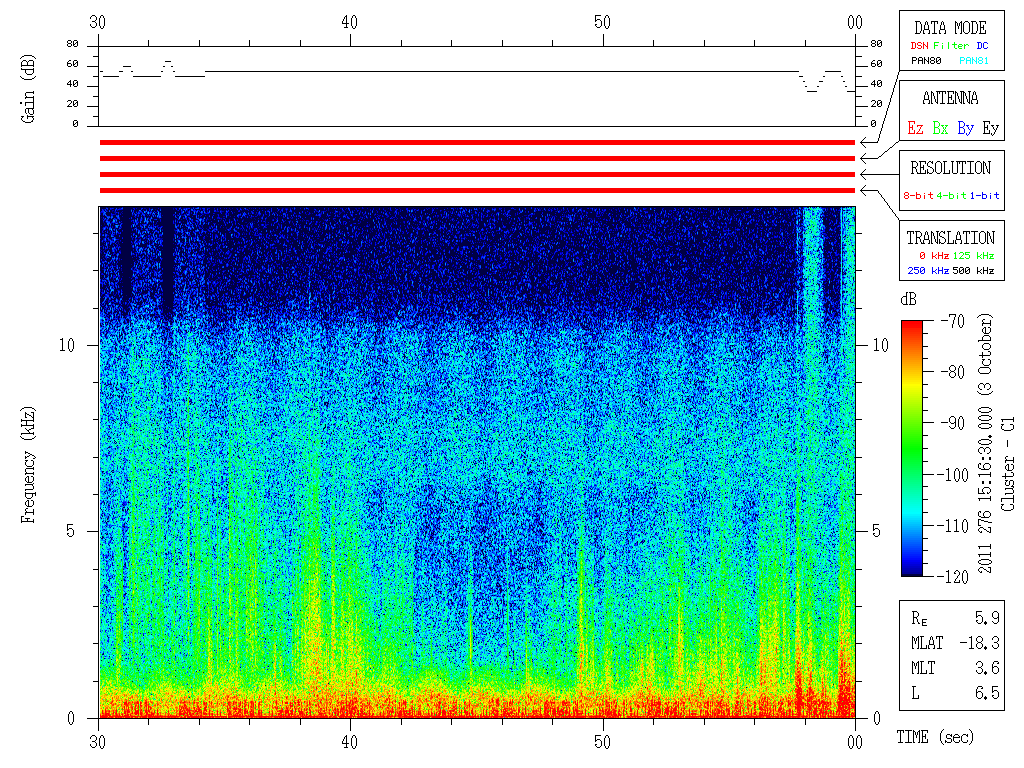The image size is (1024, 768).
Task: Click the -100 color bar value
Action: pyautogui.click(x=955, y=474)
